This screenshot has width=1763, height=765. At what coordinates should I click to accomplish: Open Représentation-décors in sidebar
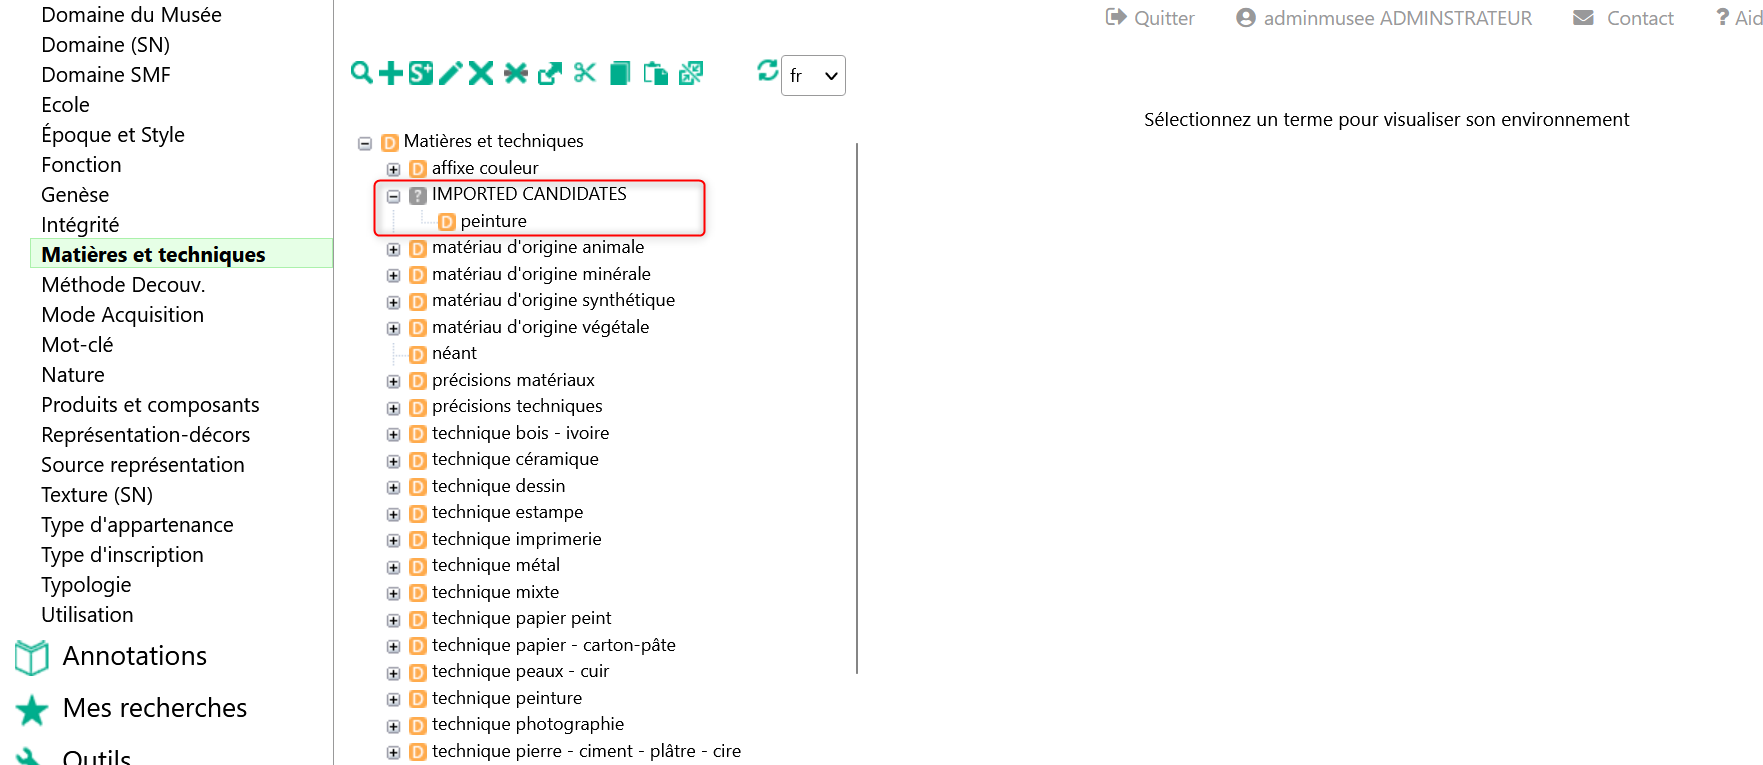pos(145,435)
